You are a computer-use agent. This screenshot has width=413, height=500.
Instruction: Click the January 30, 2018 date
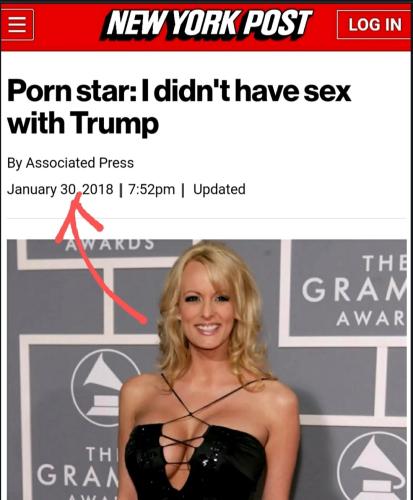point(60,189)
